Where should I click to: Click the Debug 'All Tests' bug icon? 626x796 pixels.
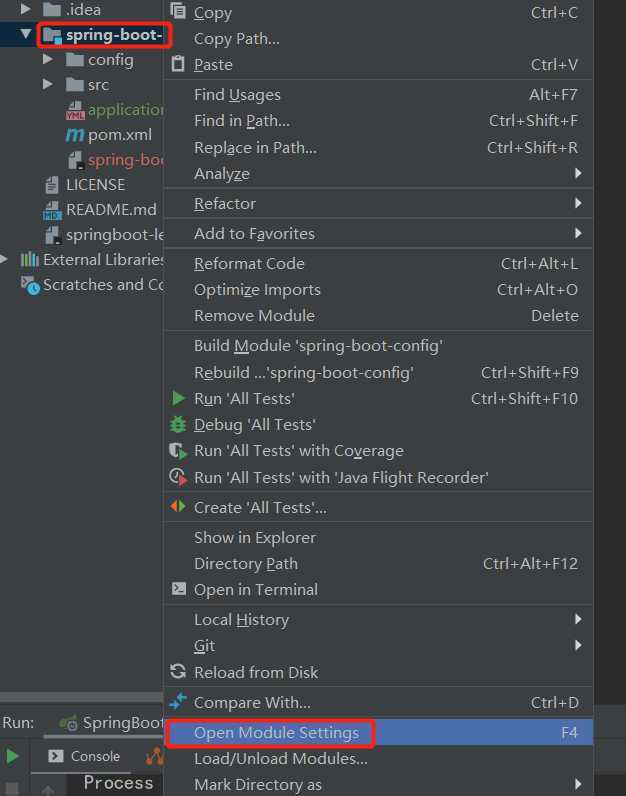click(x=178, y=424)
